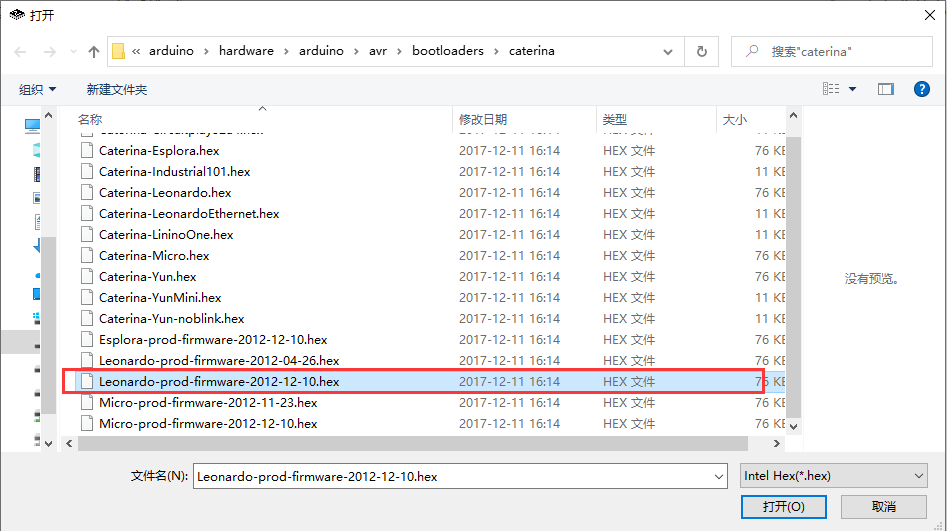The image size is (947, 531).
Task: Expand chevron after avr breadcrumb
Action: [x=399, y=51]
